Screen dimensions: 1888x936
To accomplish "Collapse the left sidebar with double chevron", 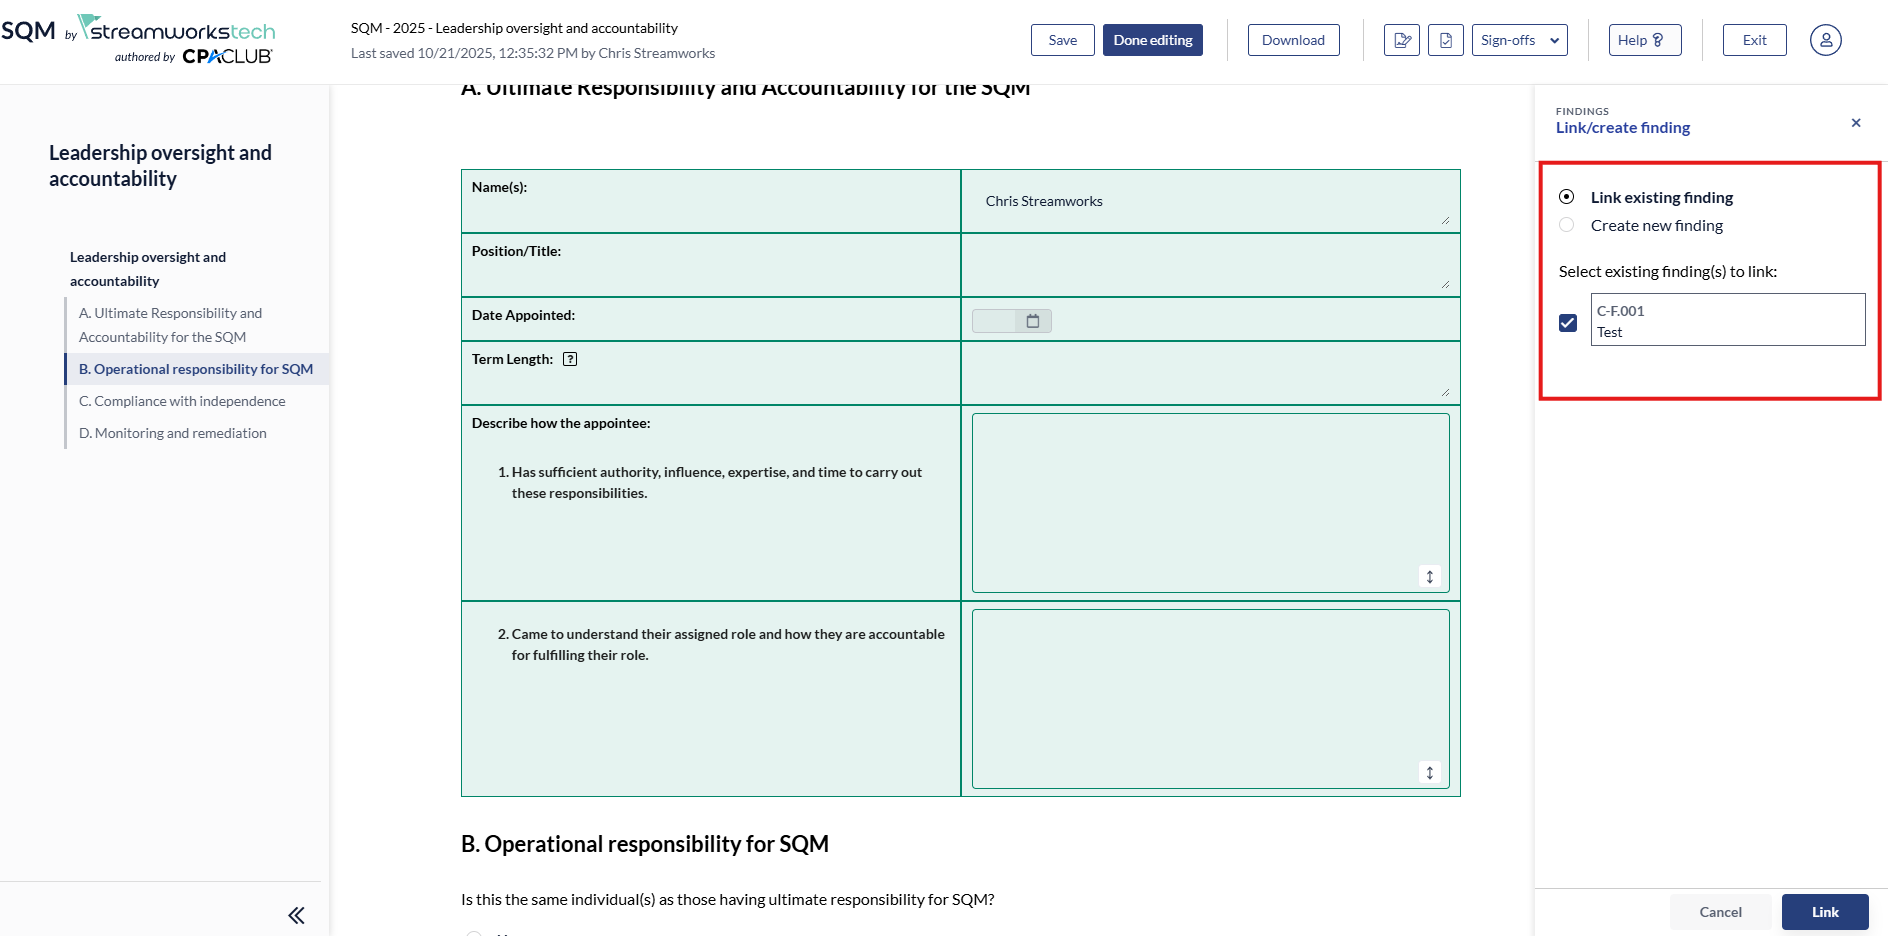I will [296, 915].
